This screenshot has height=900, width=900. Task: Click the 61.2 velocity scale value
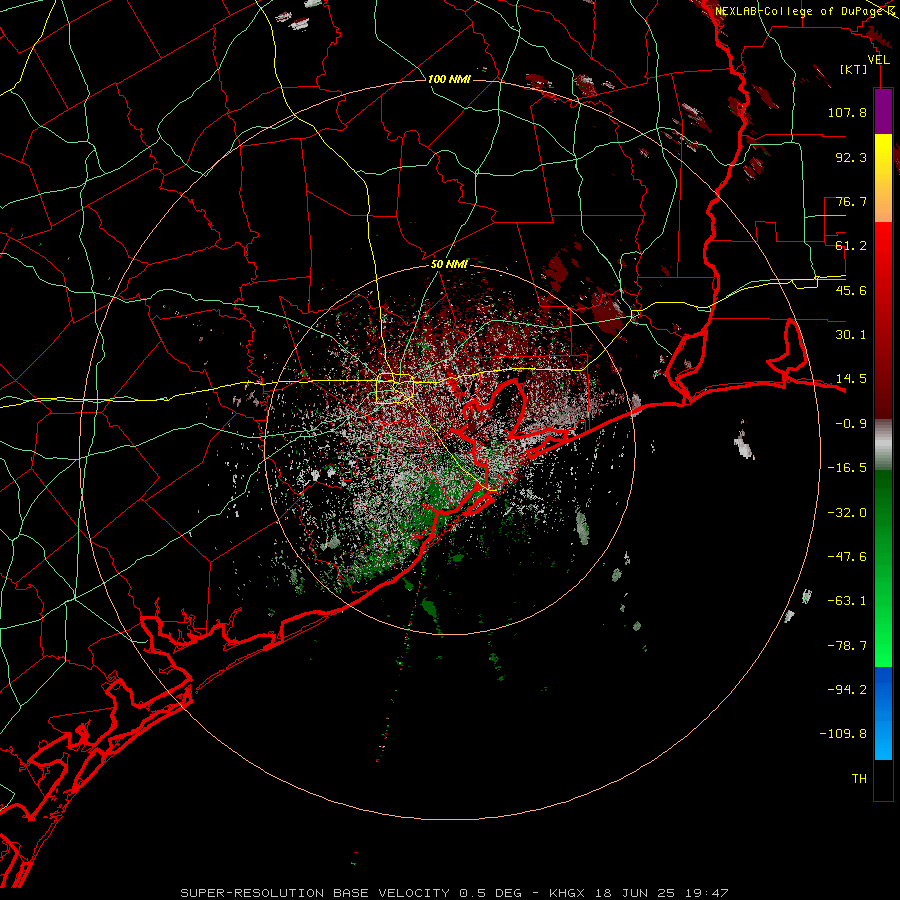tap(851, 246)
